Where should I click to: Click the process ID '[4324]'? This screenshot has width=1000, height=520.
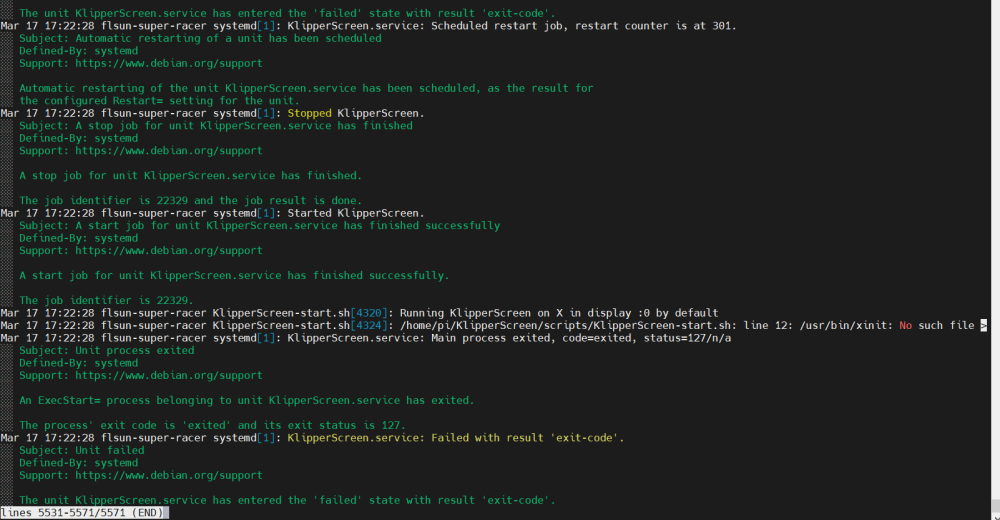369,325
